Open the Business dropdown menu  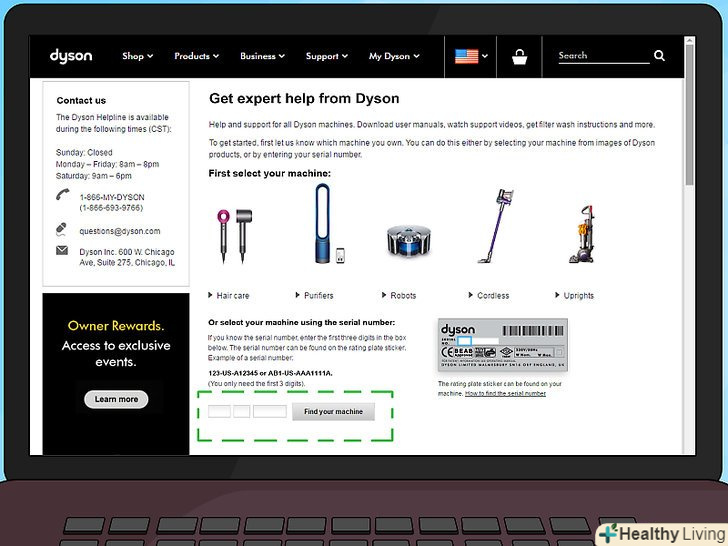click(x=262, y=56)
